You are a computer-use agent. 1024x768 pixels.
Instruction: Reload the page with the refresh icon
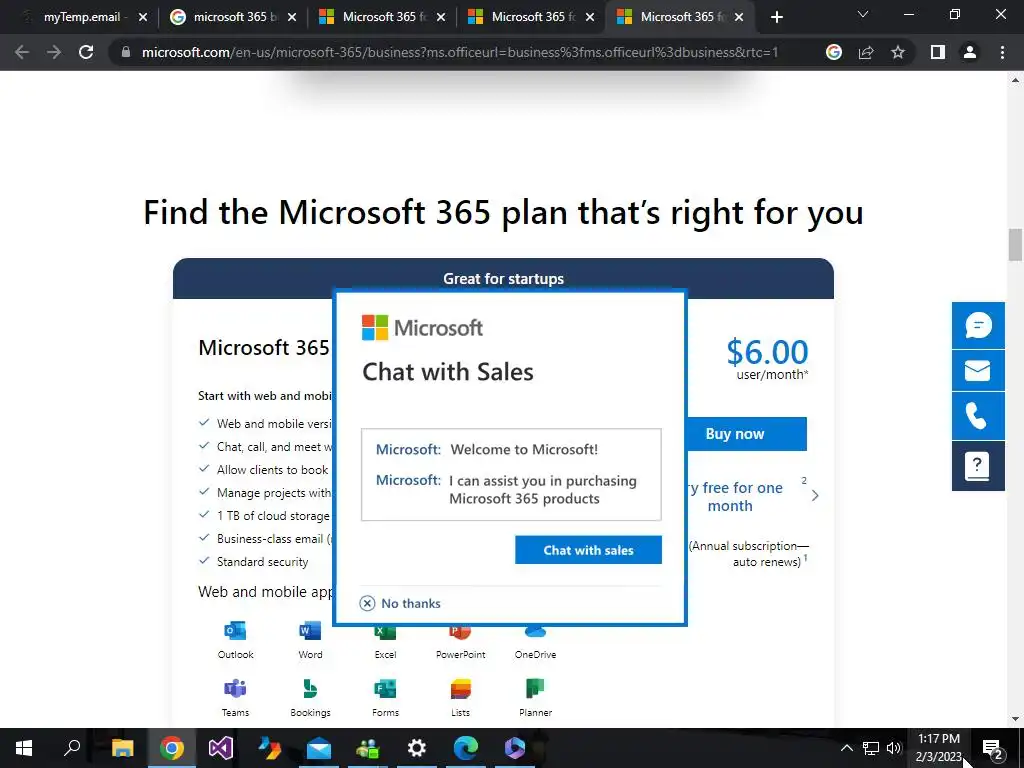(x=86, y=52)
